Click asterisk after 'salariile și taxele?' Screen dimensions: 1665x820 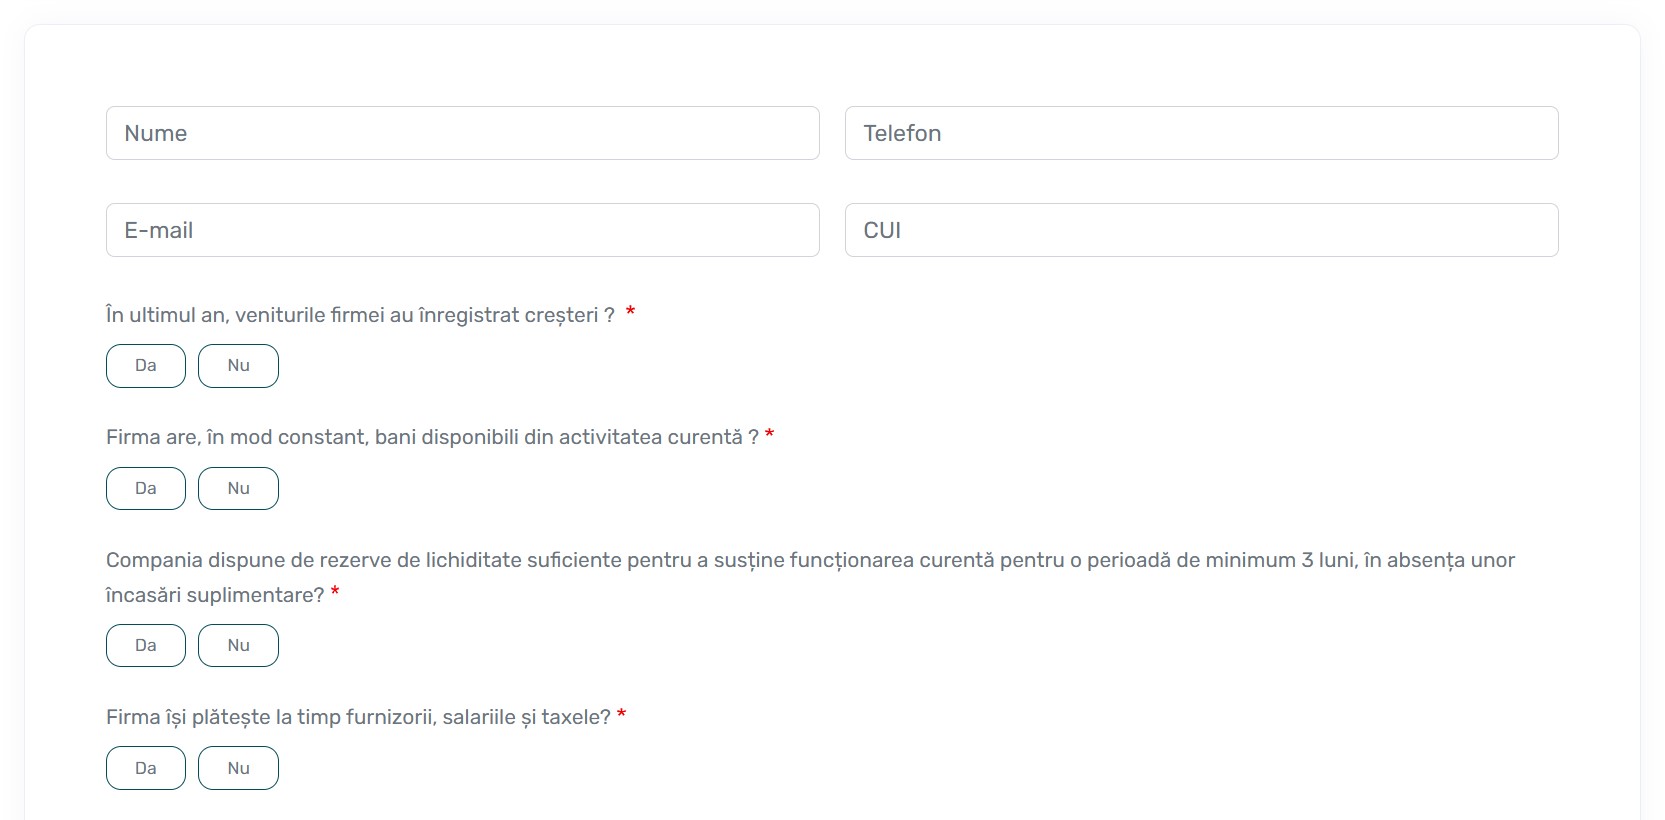[622, 715]
